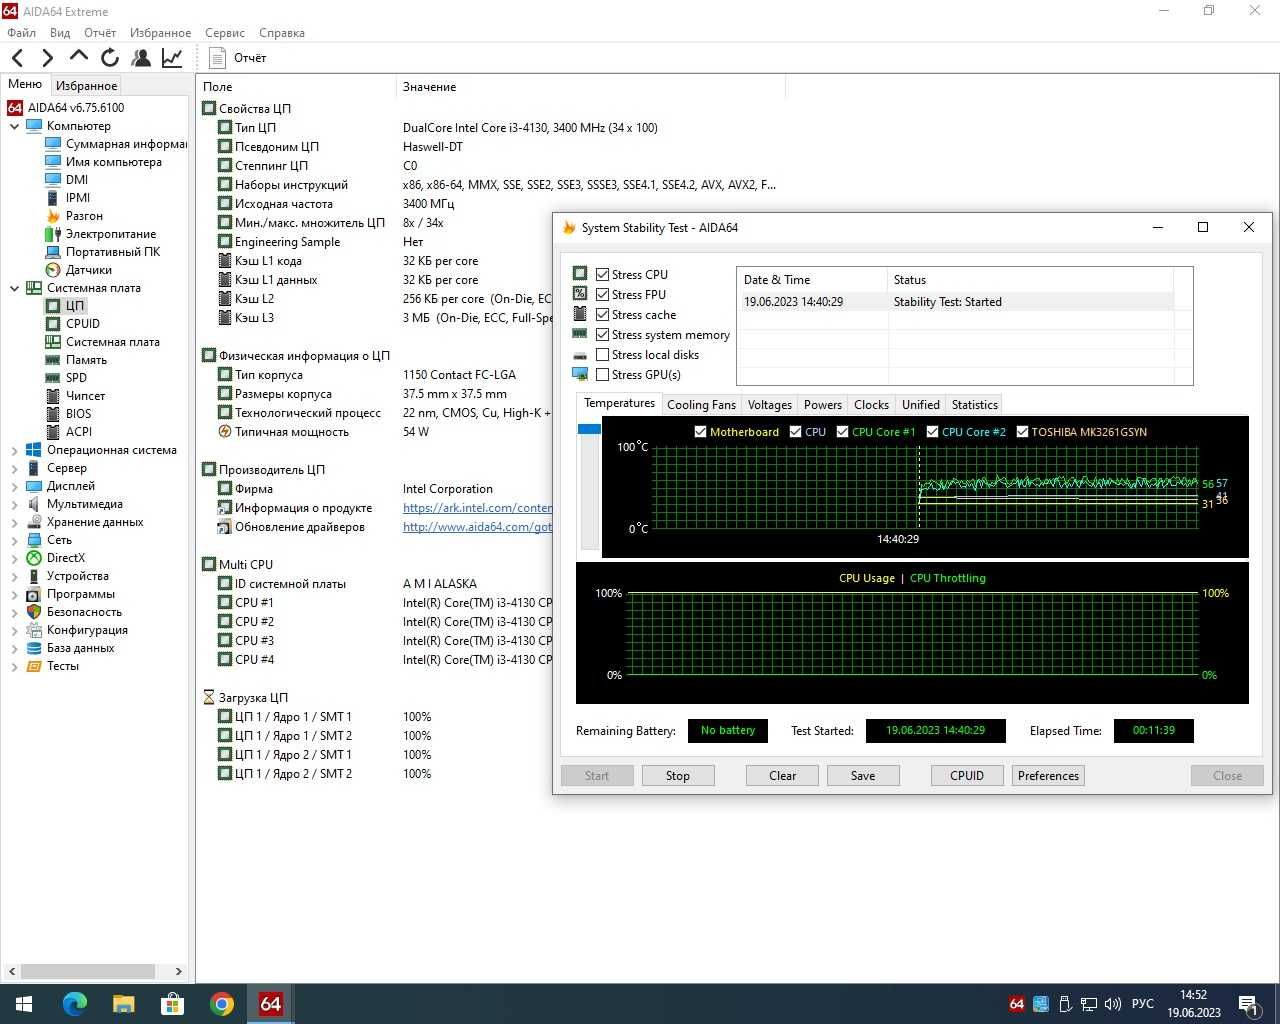Open the ark.intel.com product info link
This screenshot has width=1280, height=1024.
(x=477, y=508)
